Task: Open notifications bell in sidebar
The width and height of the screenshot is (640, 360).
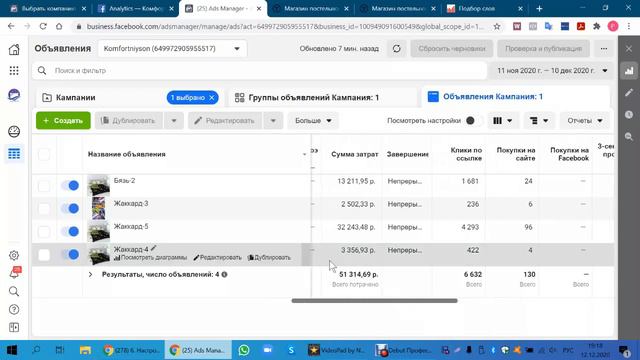Action: 14,273
